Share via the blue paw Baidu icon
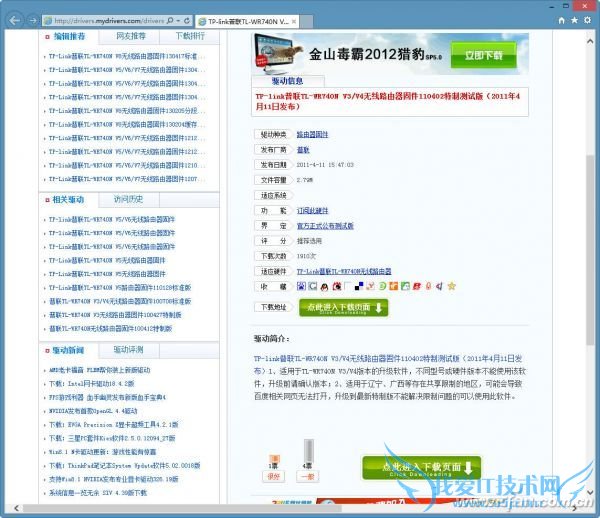 (302, 286)
